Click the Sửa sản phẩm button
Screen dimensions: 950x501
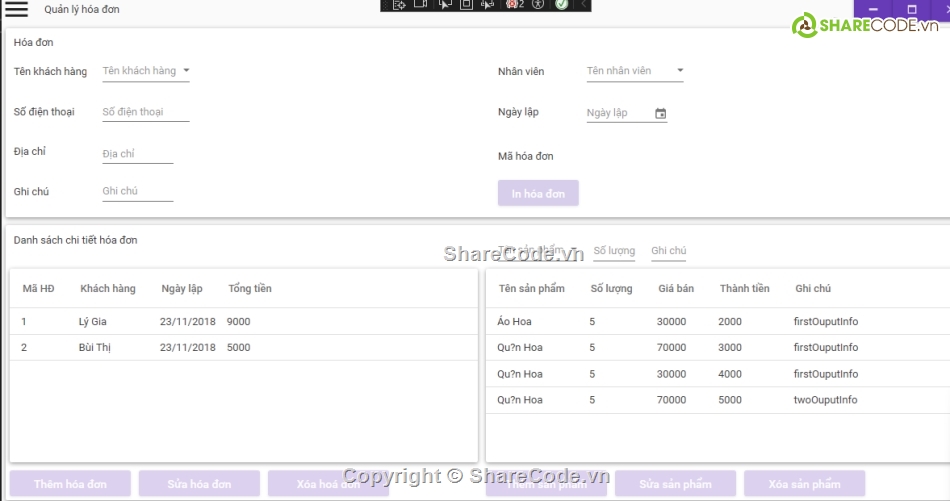[675, 484]
